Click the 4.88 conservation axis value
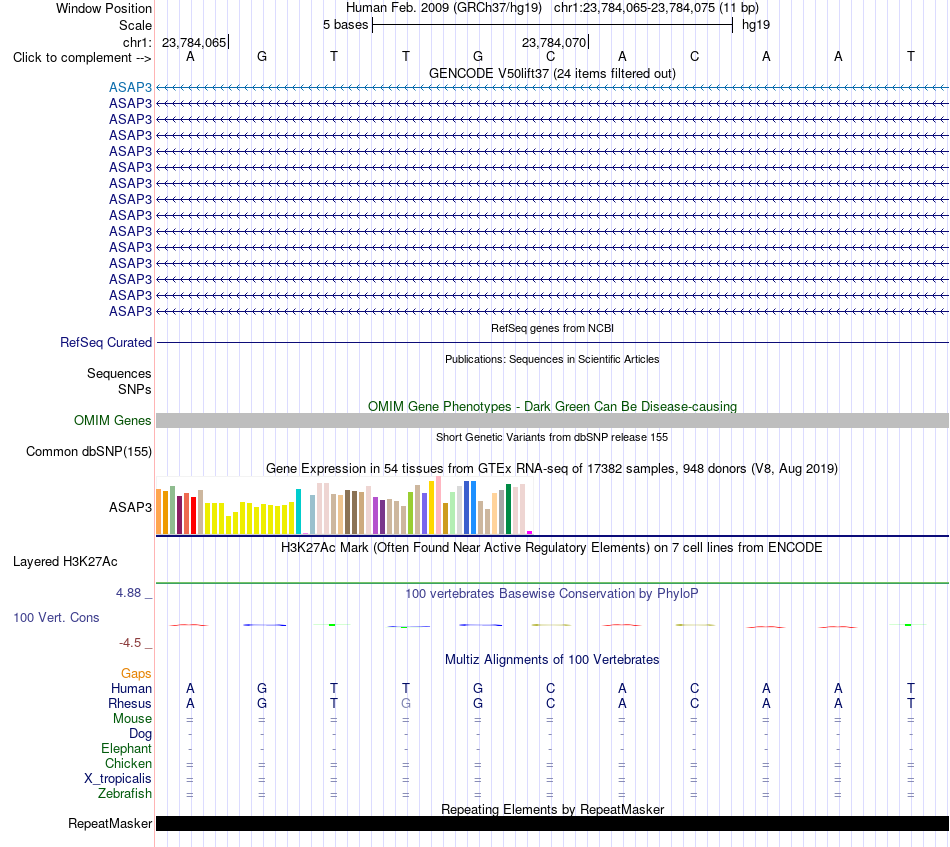Viewport: 950px width, 847px height. pyautogui.click(x=128, y=593)
